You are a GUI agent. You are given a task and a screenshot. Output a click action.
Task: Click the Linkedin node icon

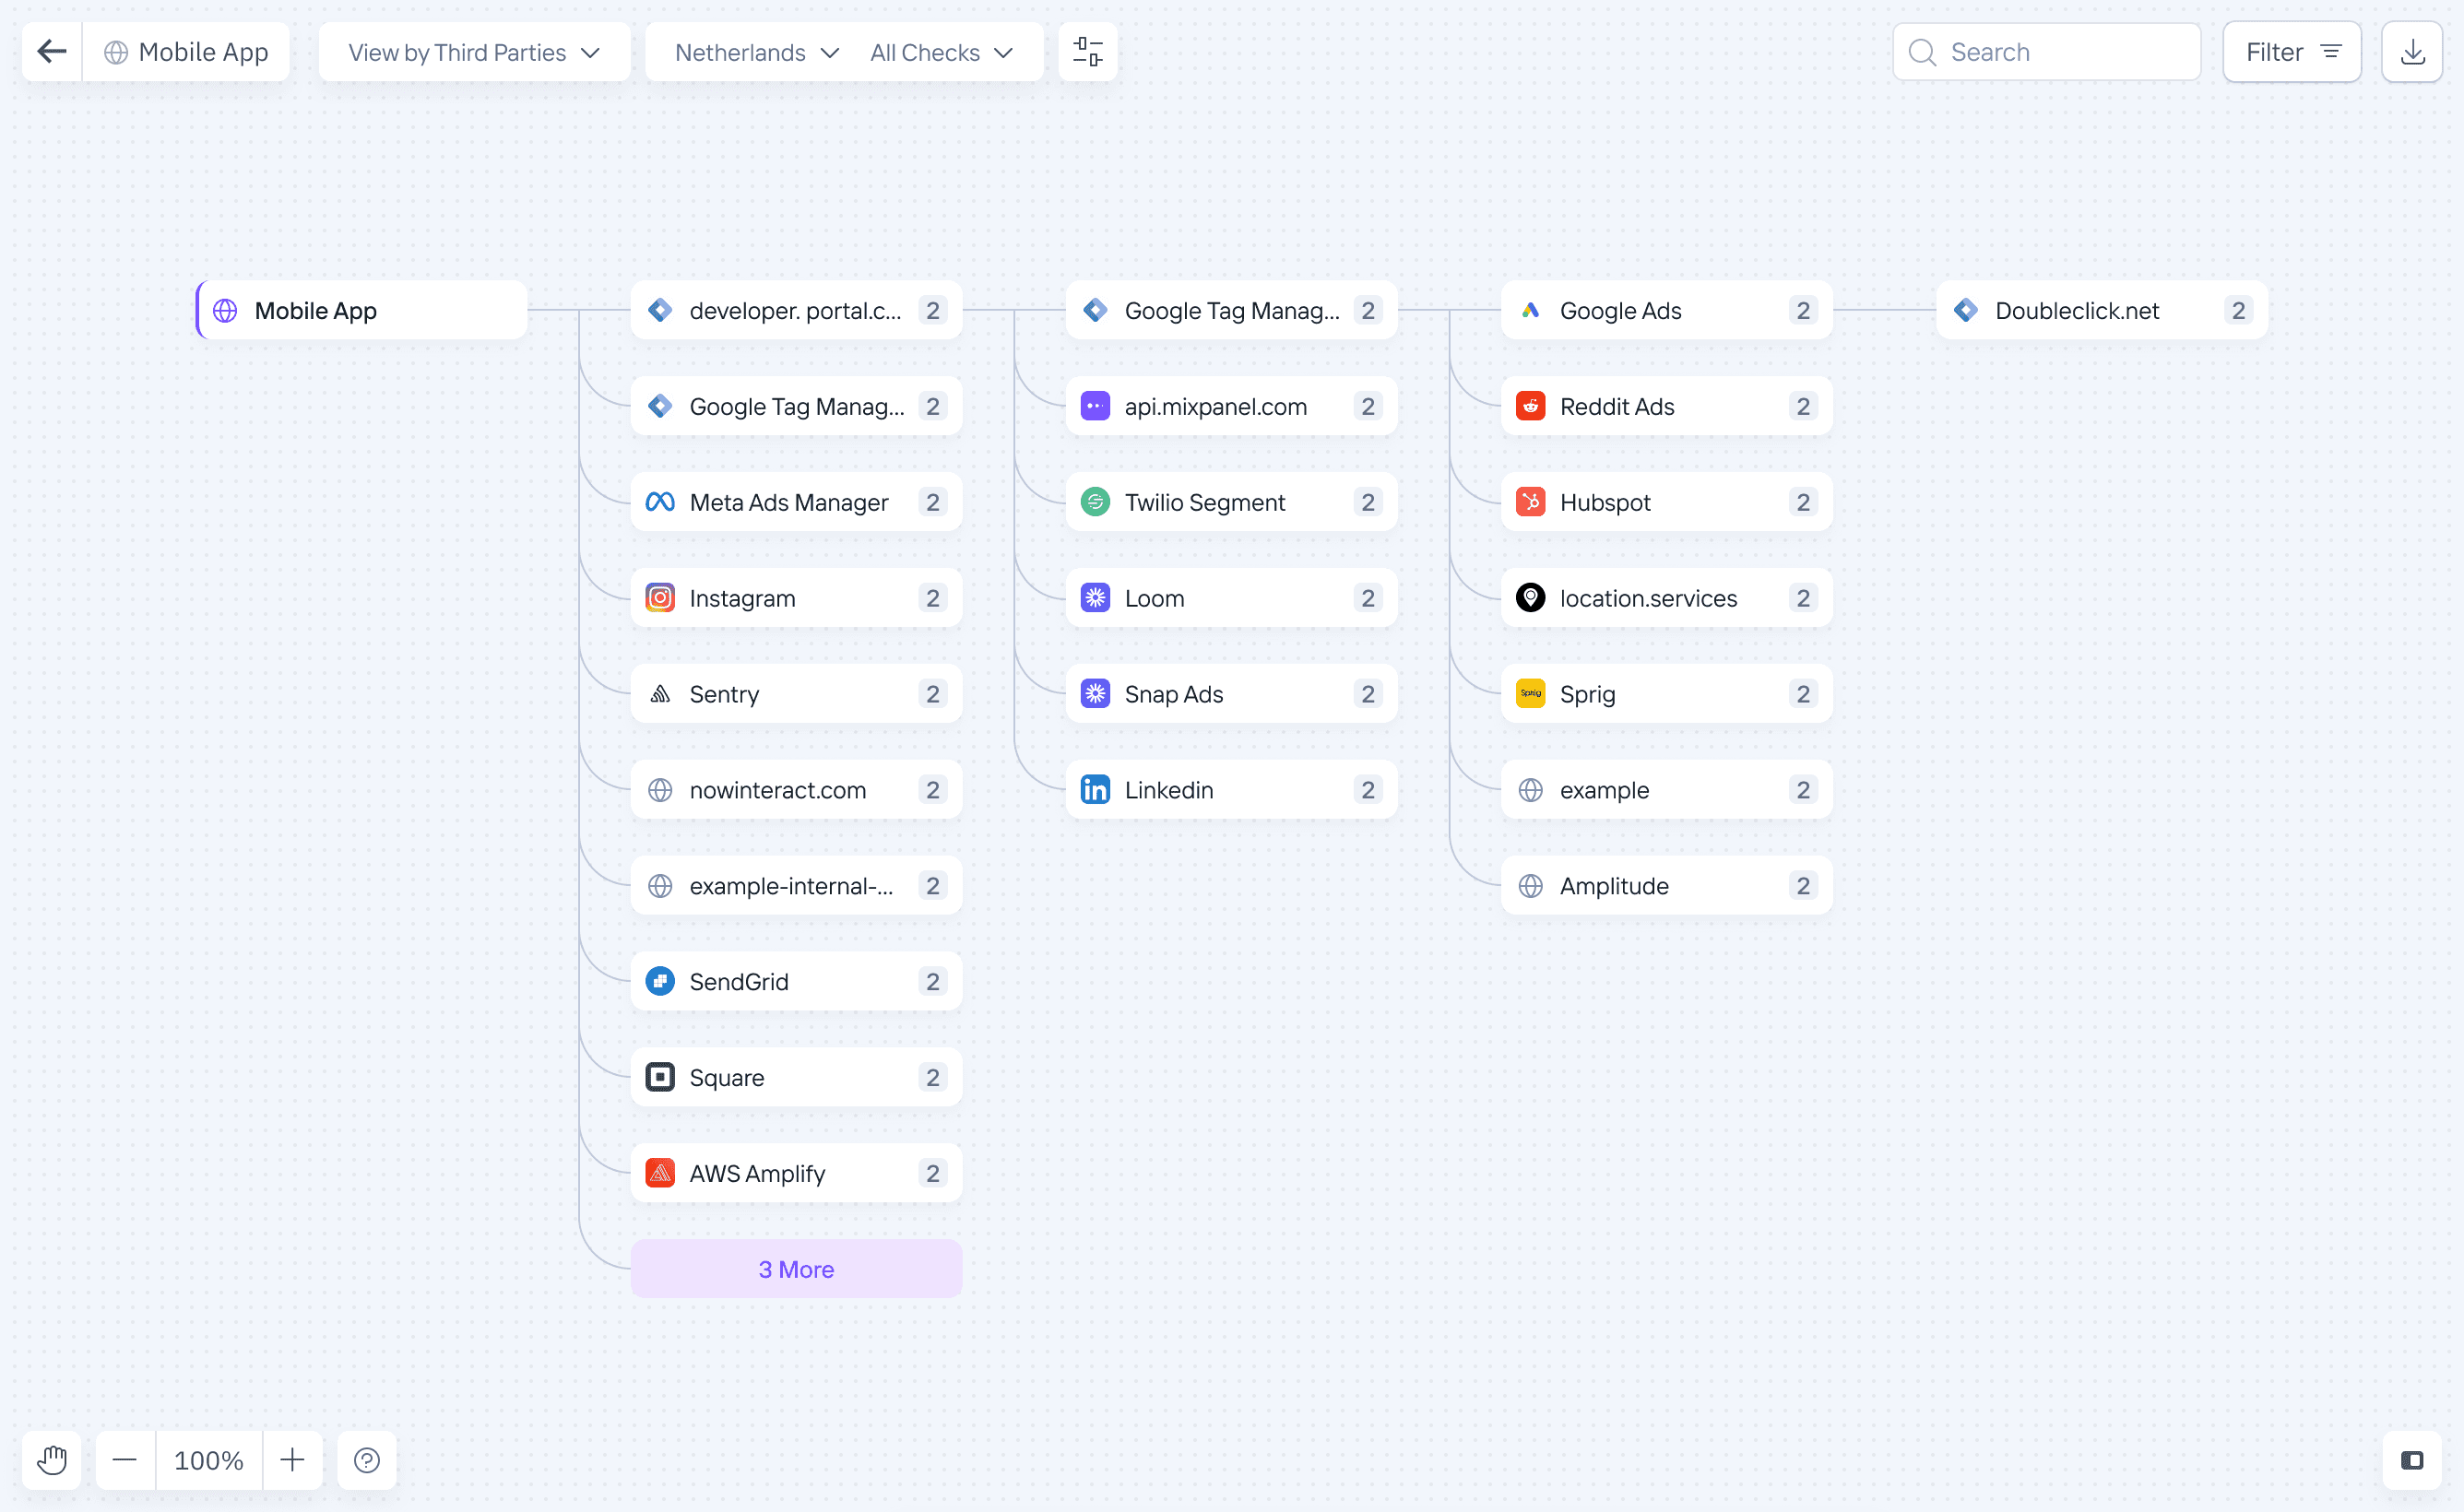1095,790
